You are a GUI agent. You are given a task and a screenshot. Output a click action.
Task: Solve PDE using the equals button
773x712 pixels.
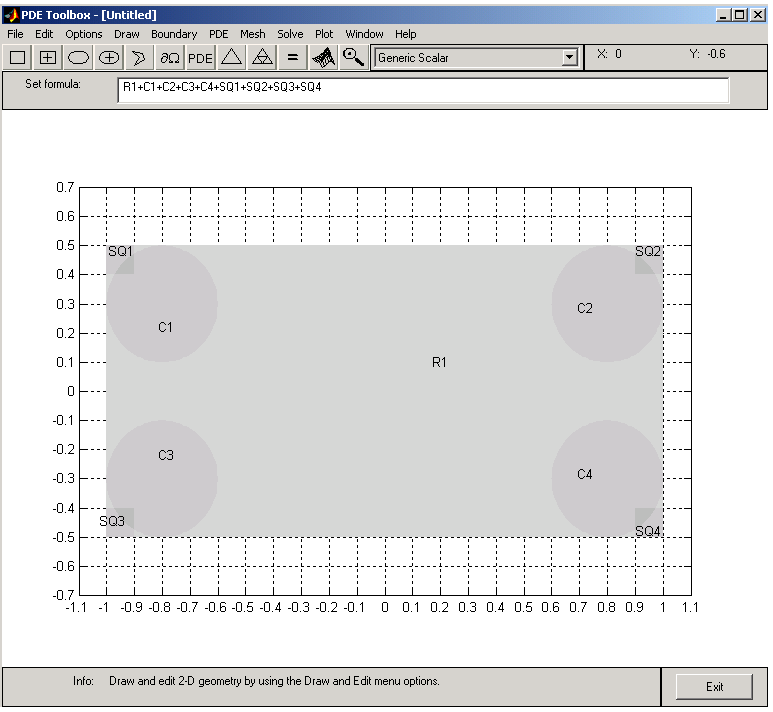(293, 58)
